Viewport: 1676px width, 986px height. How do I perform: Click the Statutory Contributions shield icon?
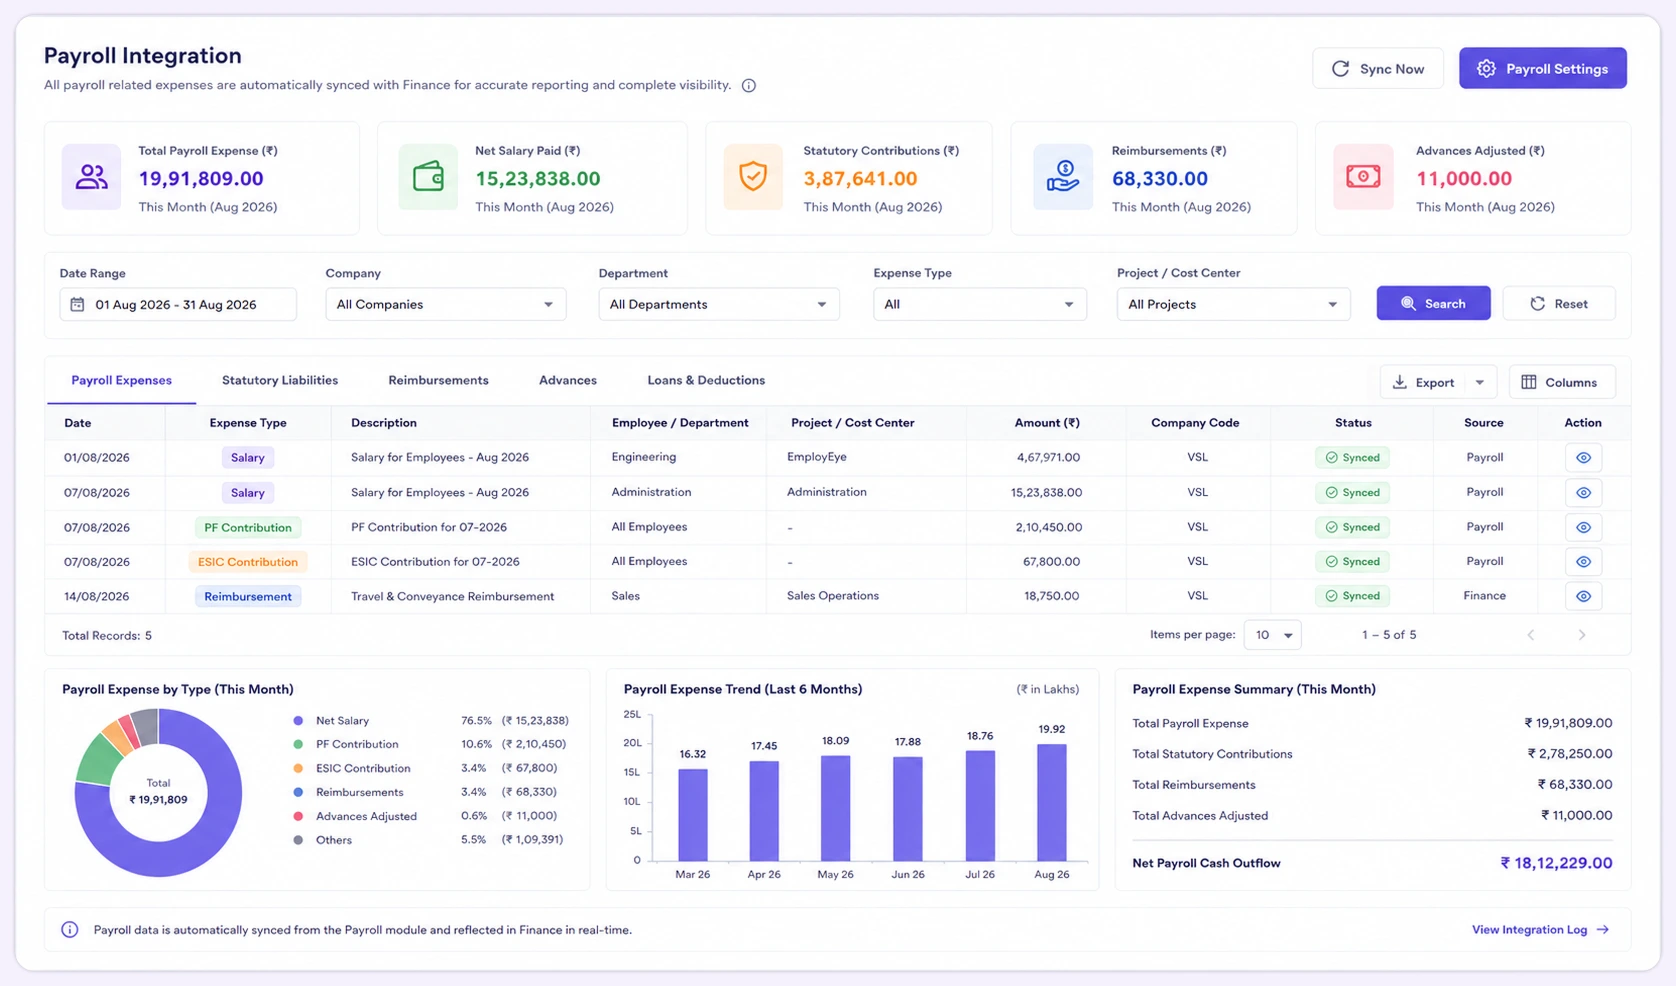(753, 177)
